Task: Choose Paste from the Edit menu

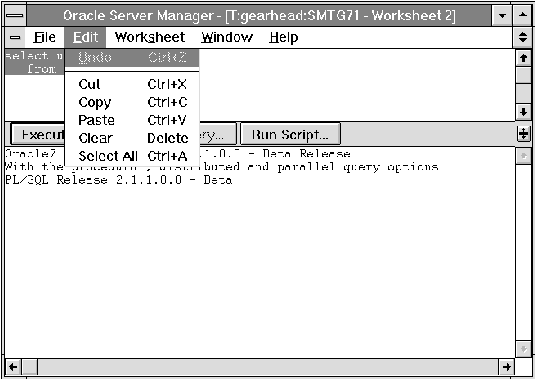Action: (132, 120)
